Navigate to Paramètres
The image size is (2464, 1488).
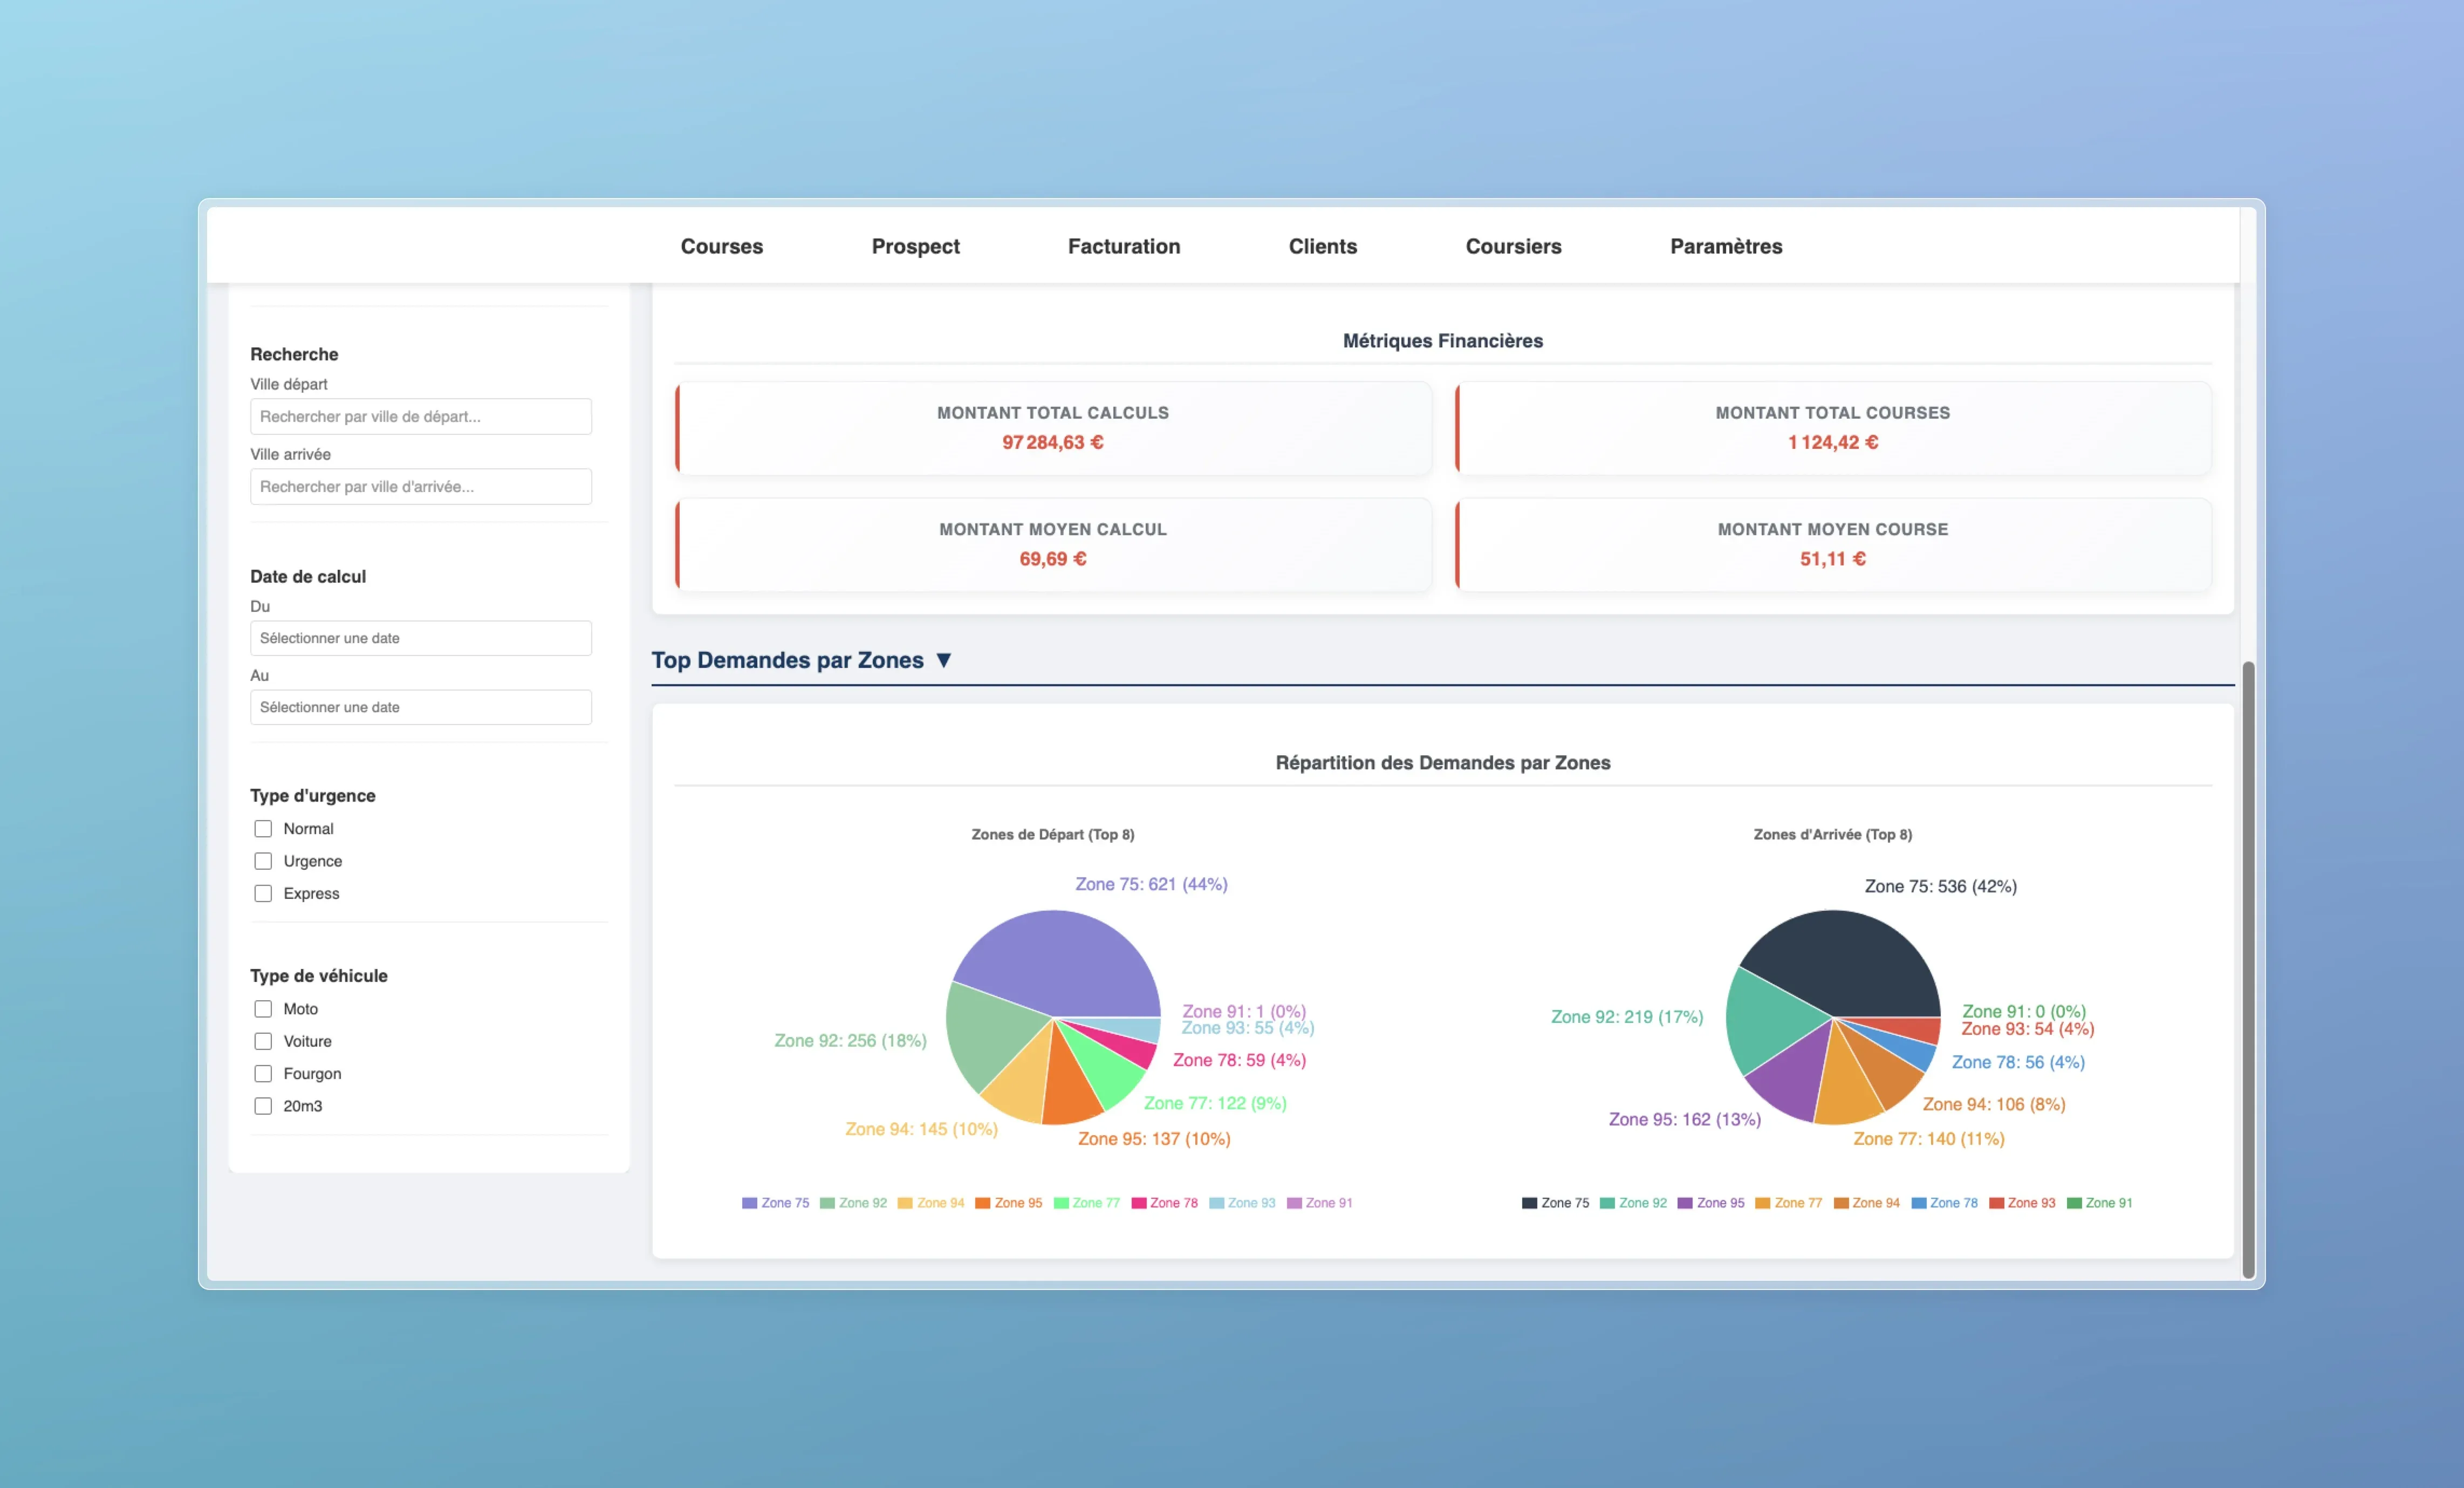point(1725,246)
